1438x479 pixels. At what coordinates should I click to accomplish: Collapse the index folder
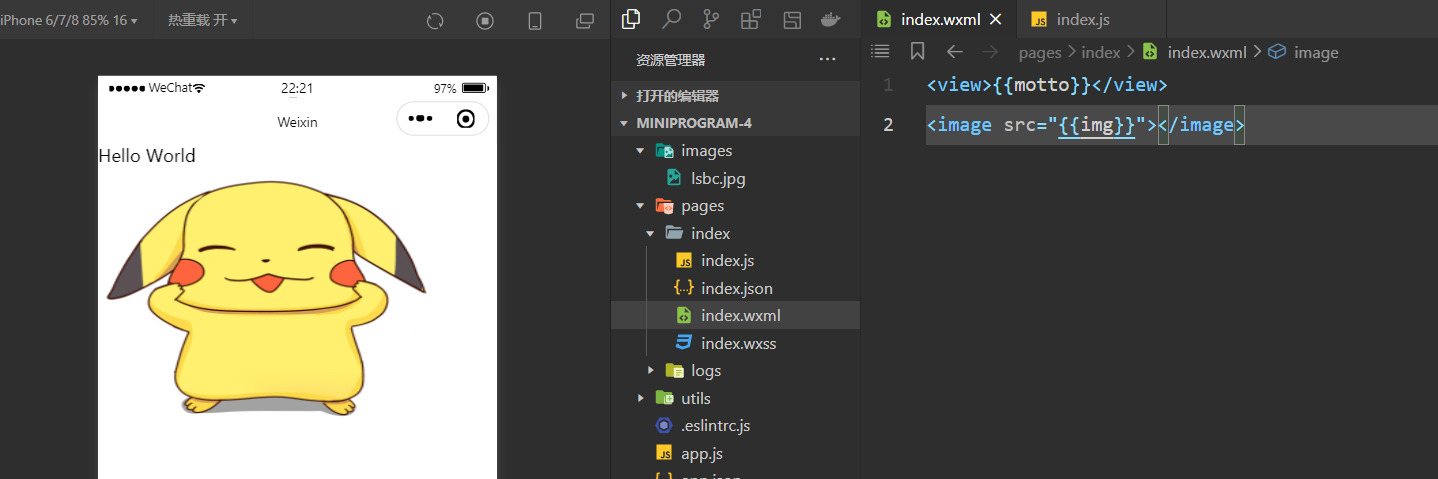pos(735,234)
